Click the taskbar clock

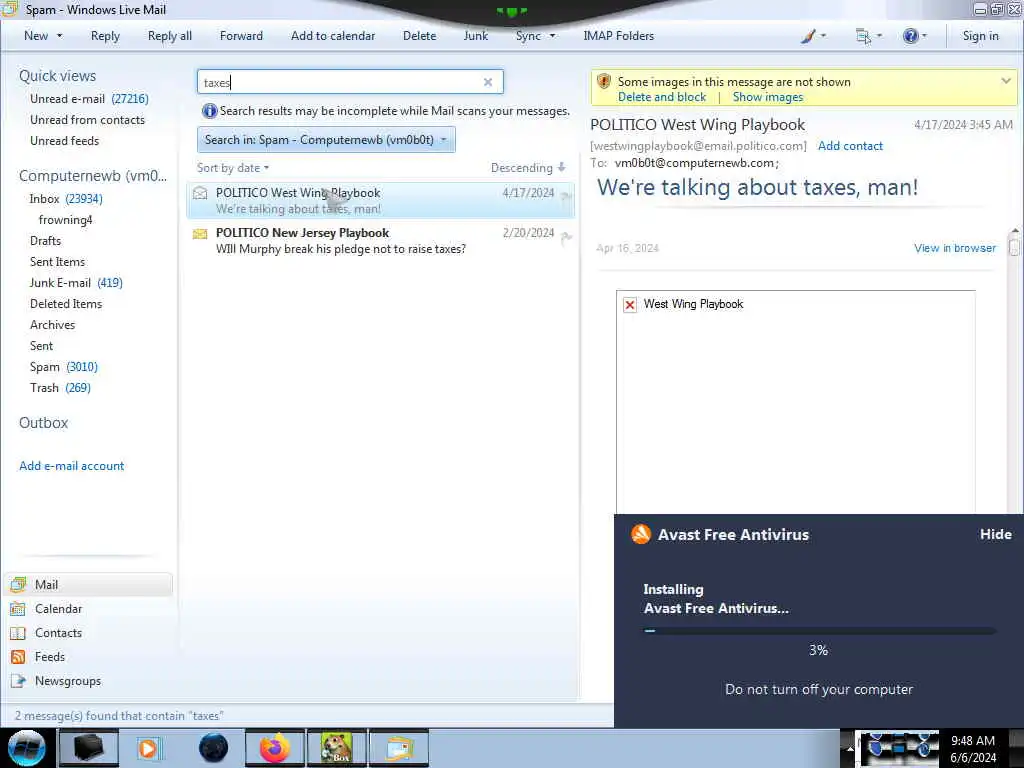tap(972, 748)
